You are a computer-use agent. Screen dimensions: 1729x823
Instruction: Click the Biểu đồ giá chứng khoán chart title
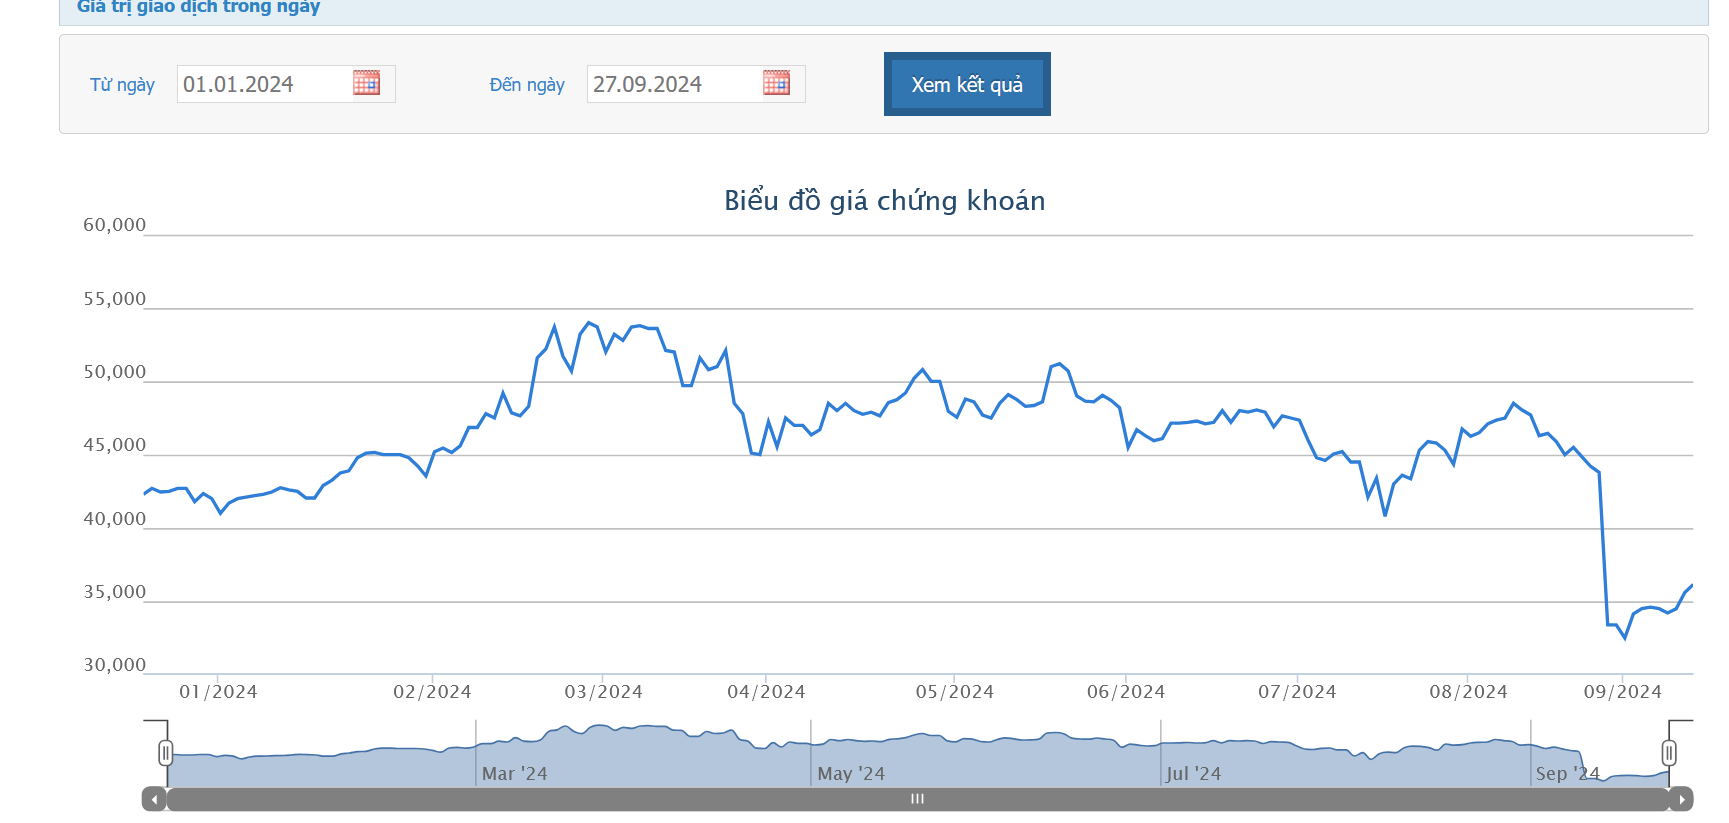tap(884, 201)
